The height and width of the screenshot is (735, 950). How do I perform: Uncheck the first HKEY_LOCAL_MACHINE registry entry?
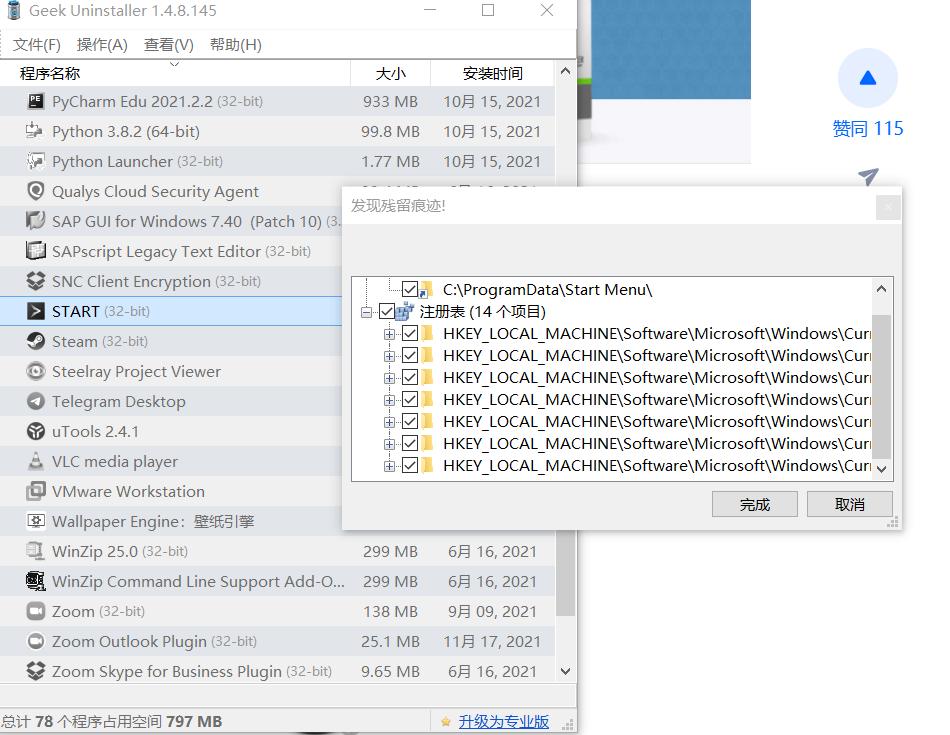(410, 333)
